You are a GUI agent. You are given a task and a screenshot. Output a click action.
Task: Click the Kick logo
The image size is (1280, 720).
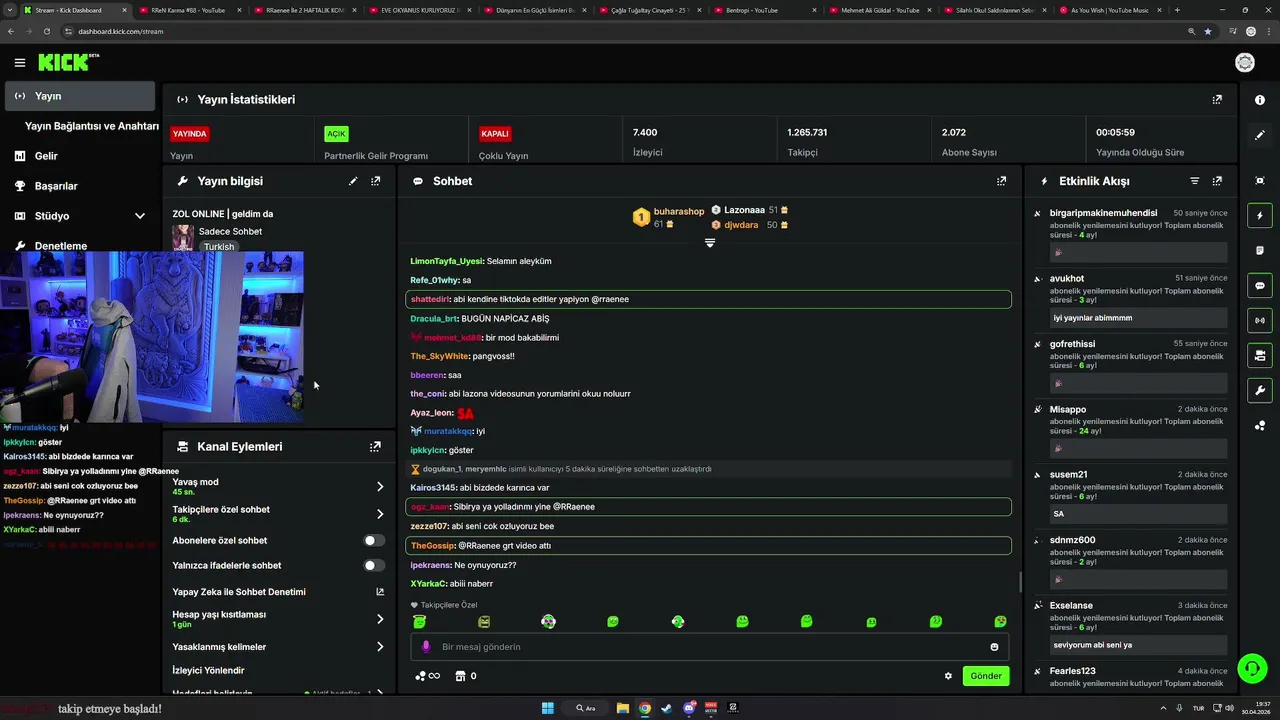point(68,63)
